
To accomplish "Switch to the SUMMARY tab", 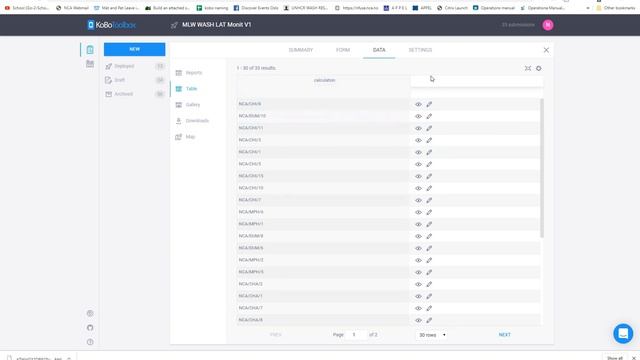I will point(301,50).
